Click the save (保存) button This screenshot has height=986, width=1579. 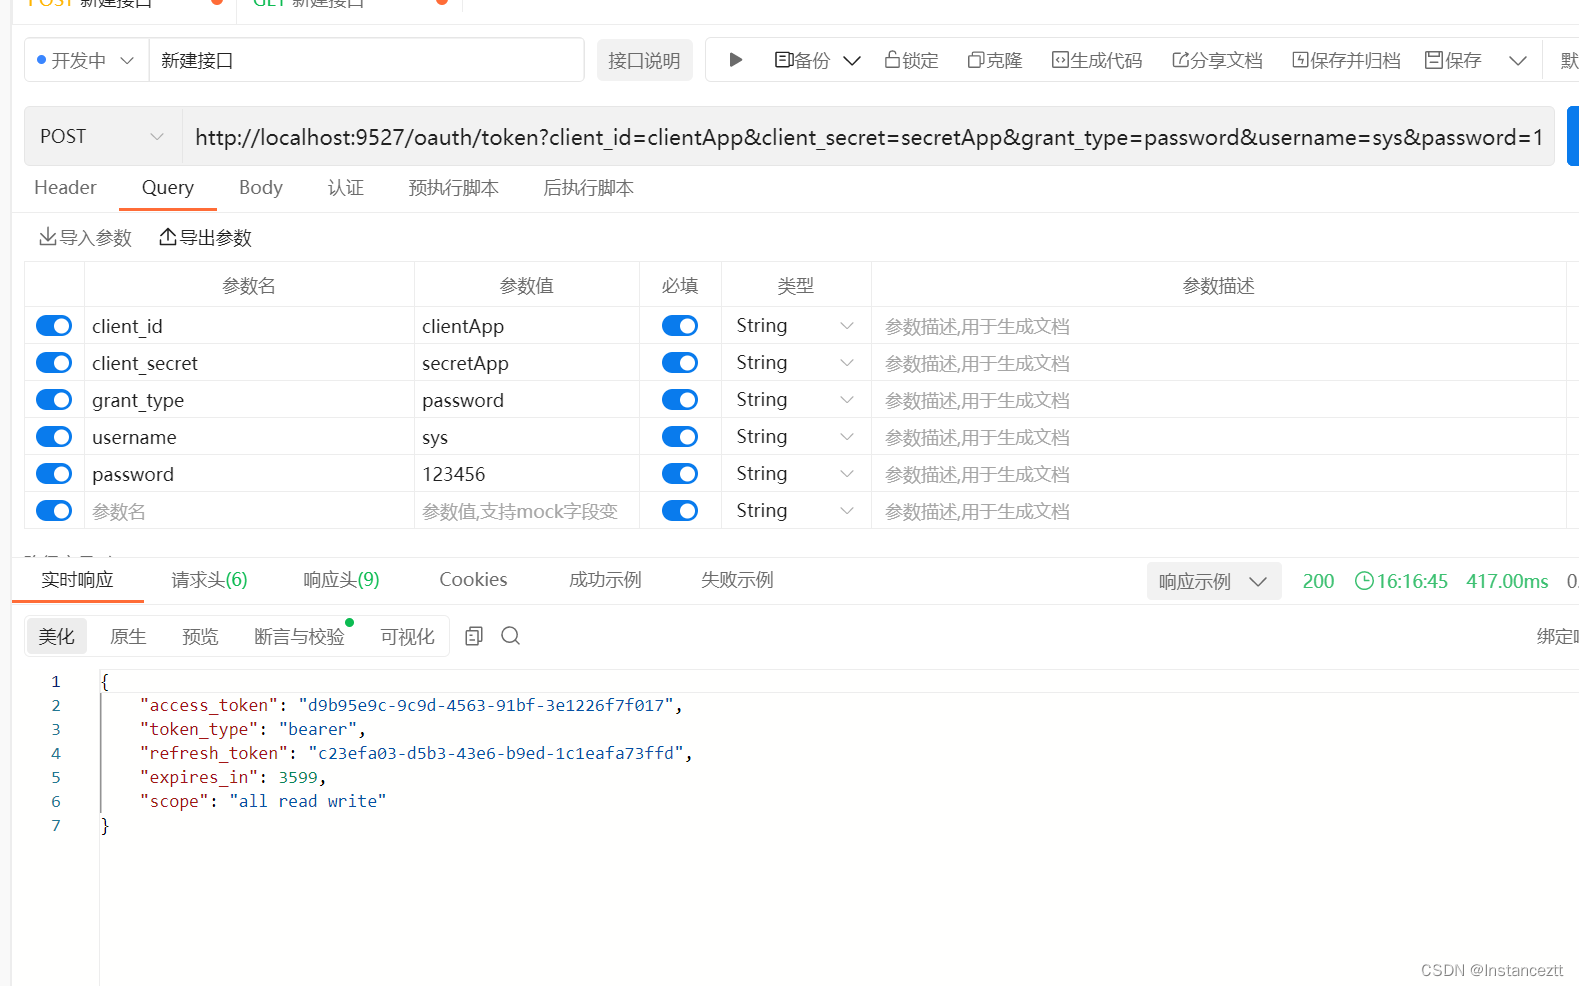point(1453,60)
